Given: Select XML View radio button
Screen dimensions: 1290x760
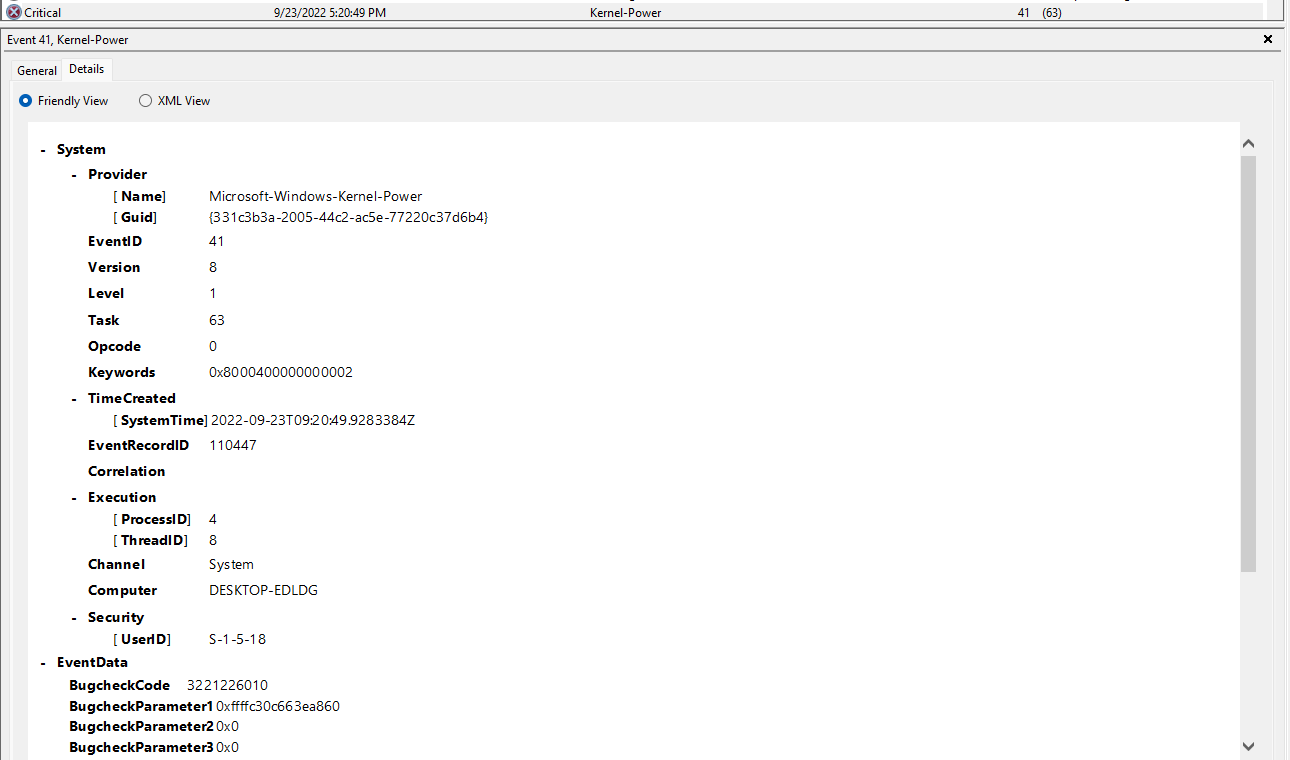Looking at the screenshot, I should tap(145, 101).
